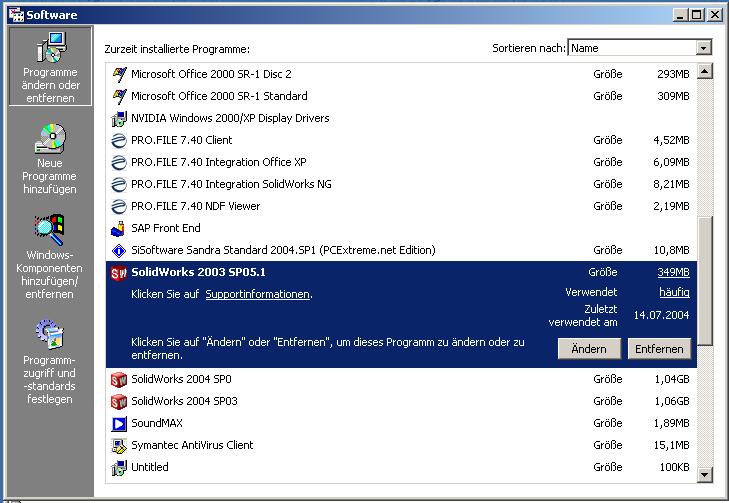Click the Symantec AntiVirus Client icon
729x503 pixels.
(x=119, y=446)
